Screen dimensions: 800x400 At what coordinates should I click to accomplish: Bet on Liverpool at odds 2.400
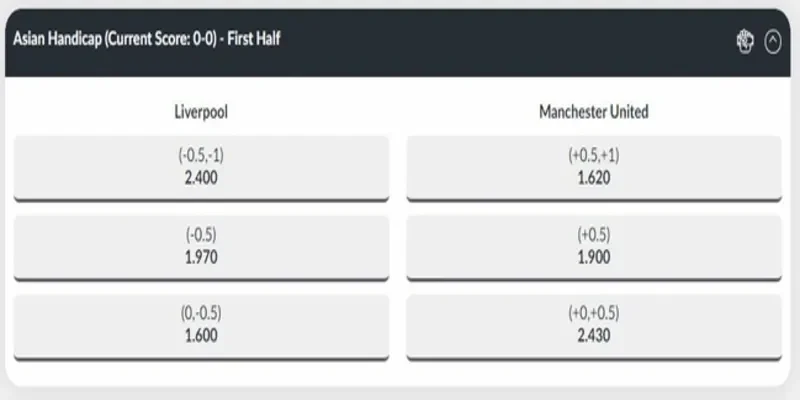pyautogui.click(x=201, y=178)
